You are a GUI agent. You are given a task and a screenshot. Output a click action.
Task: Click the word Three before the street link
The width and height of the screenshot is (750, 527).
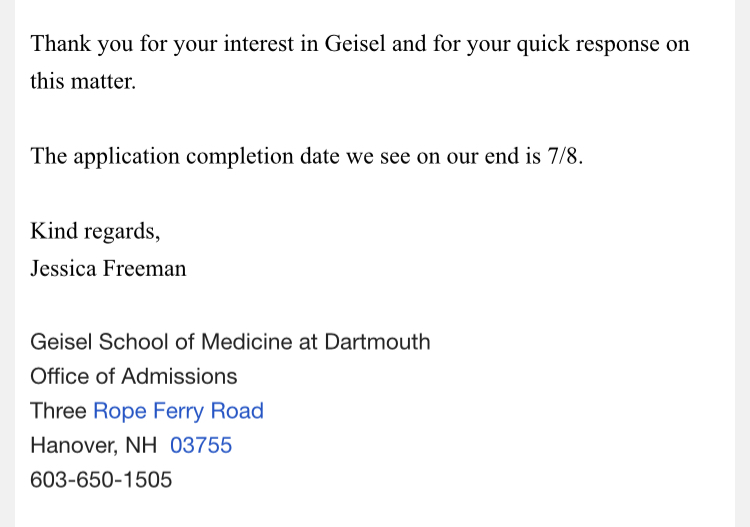(58, 411)
